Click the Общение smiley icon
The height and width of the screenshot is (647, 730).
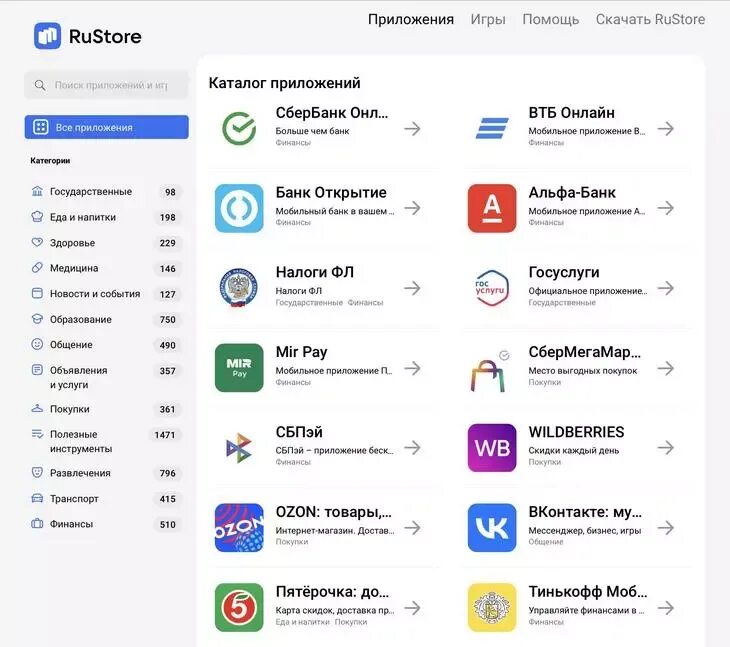click(37, 344)
